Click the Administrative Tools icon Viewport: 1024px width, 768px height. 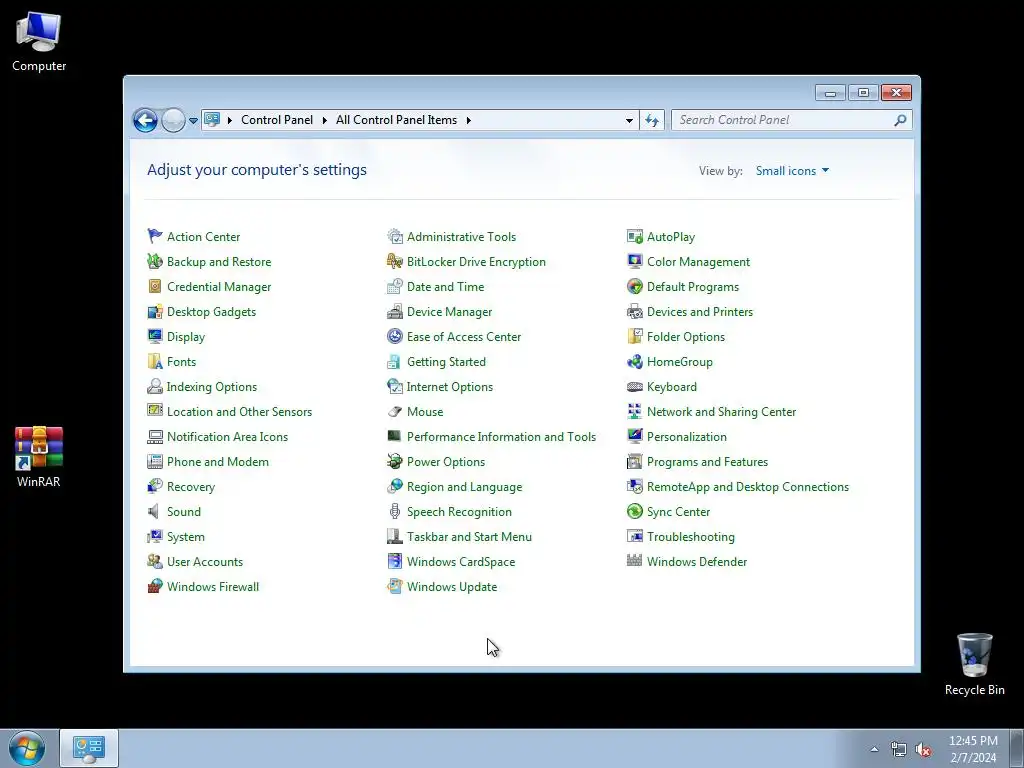[394, 236]
